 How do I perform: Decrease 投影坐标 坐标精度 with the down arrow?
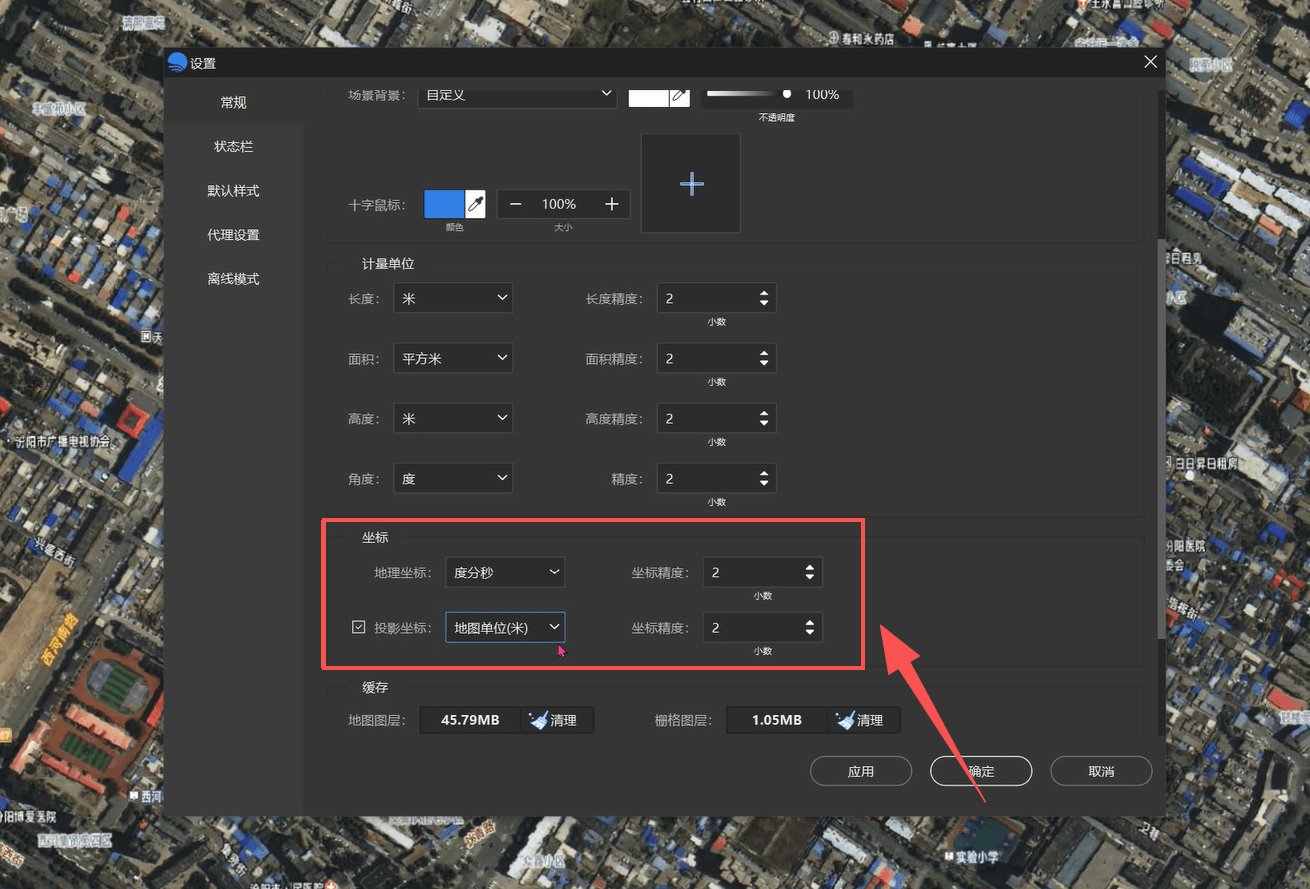(x=810, y=632)
